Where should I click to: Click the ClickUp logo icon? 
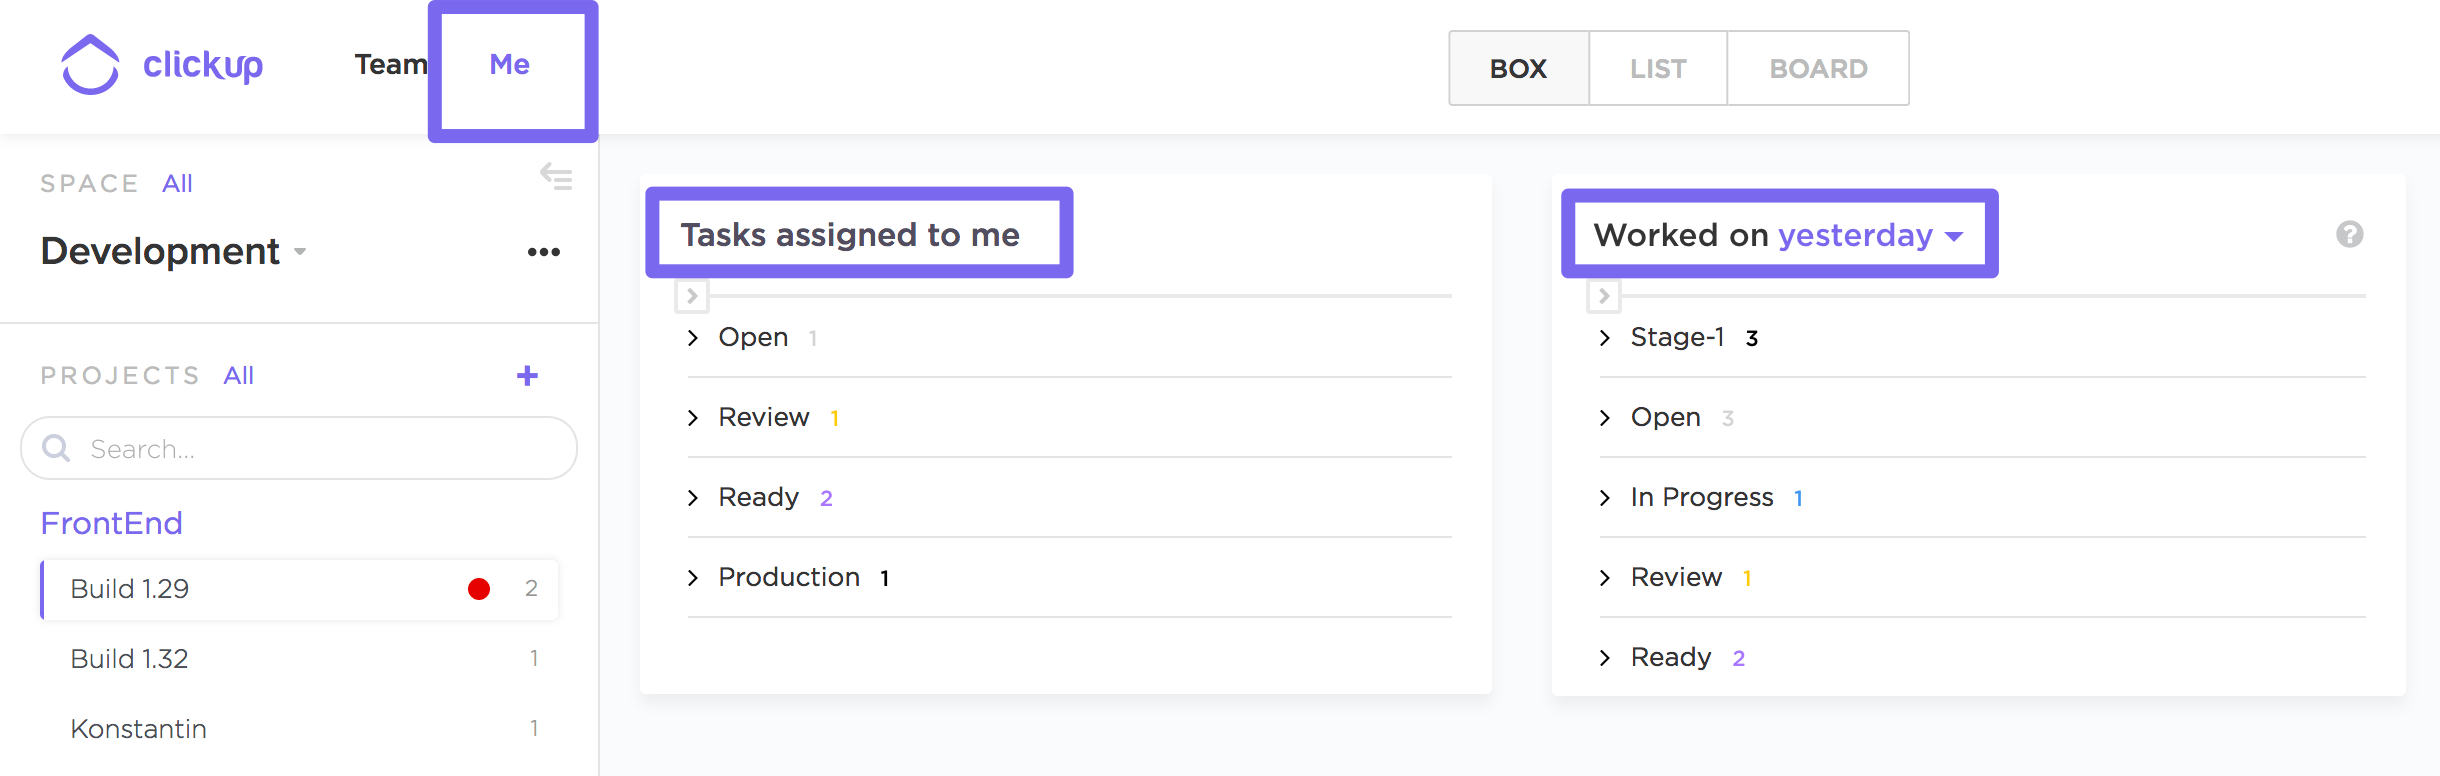[x=90, y=65]
